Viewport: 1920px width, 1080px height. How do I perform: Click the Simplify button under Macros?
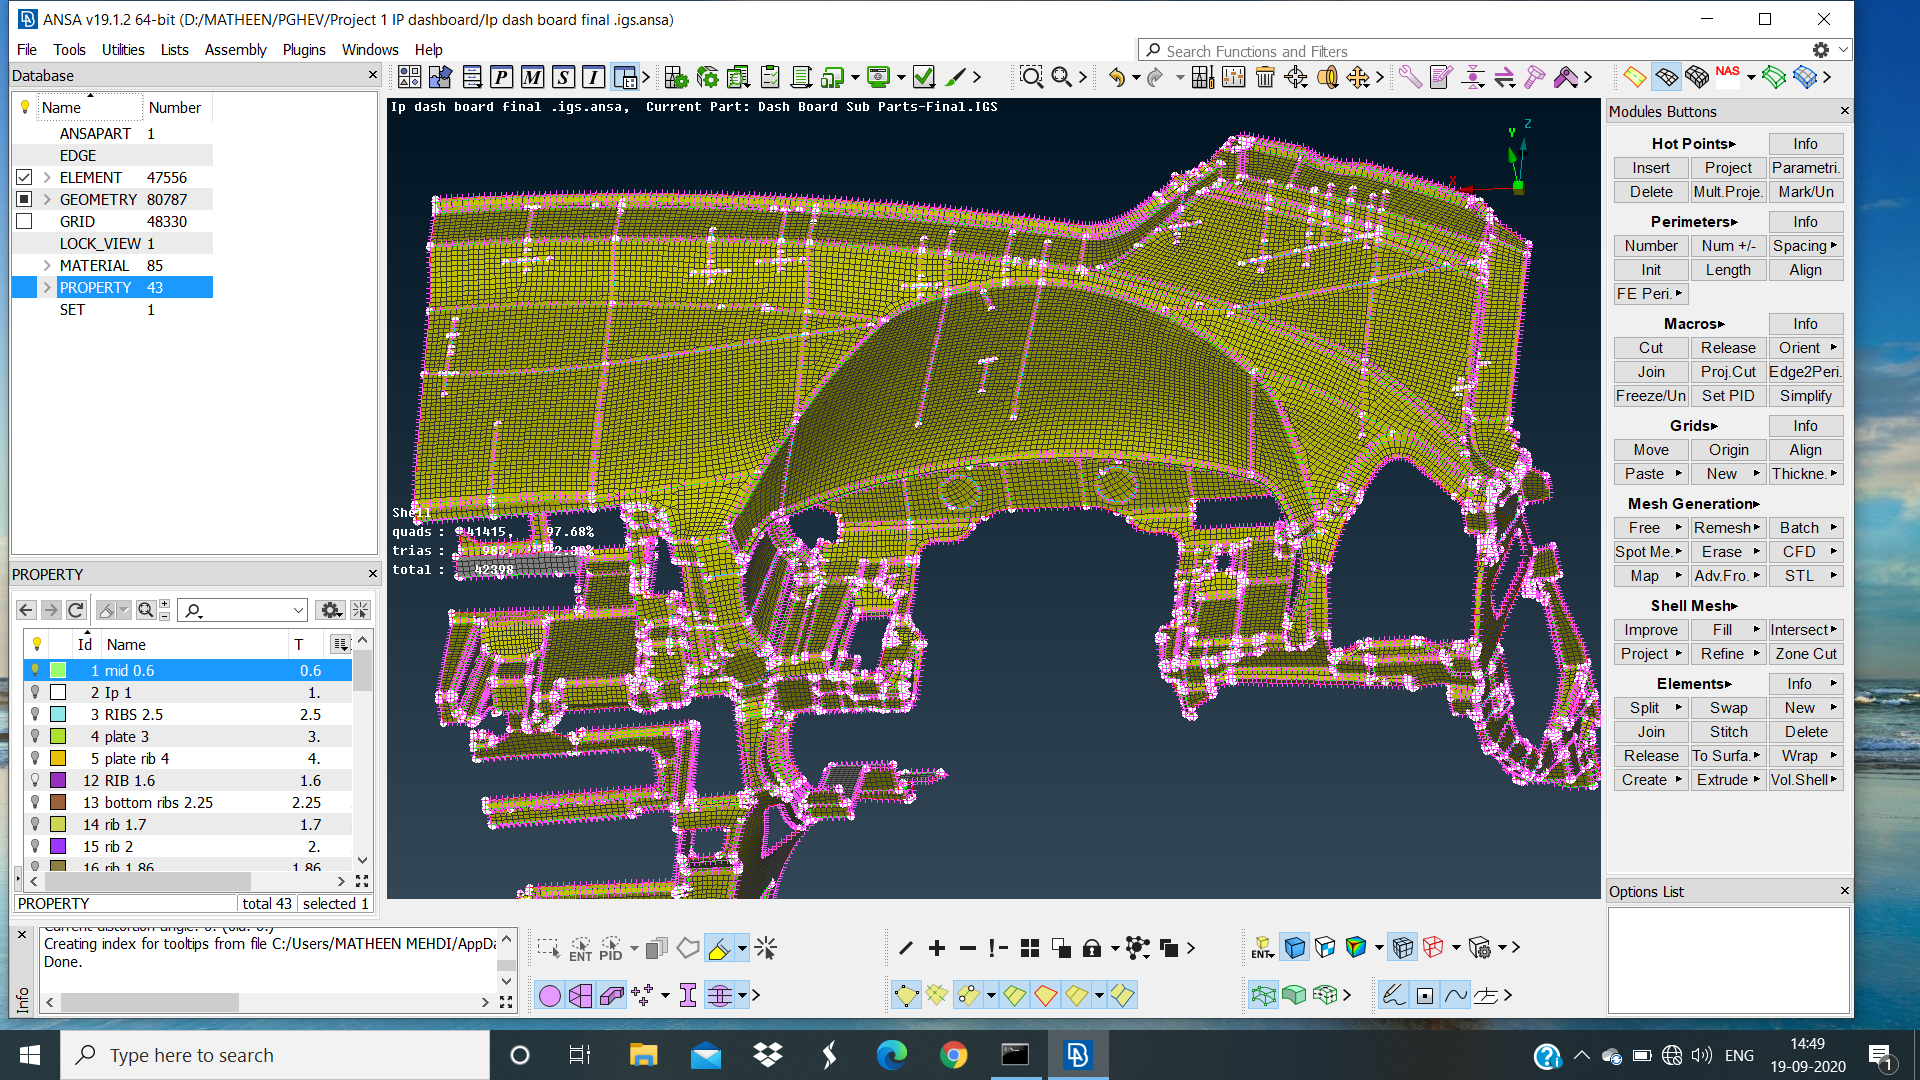tap(1805, 395)
